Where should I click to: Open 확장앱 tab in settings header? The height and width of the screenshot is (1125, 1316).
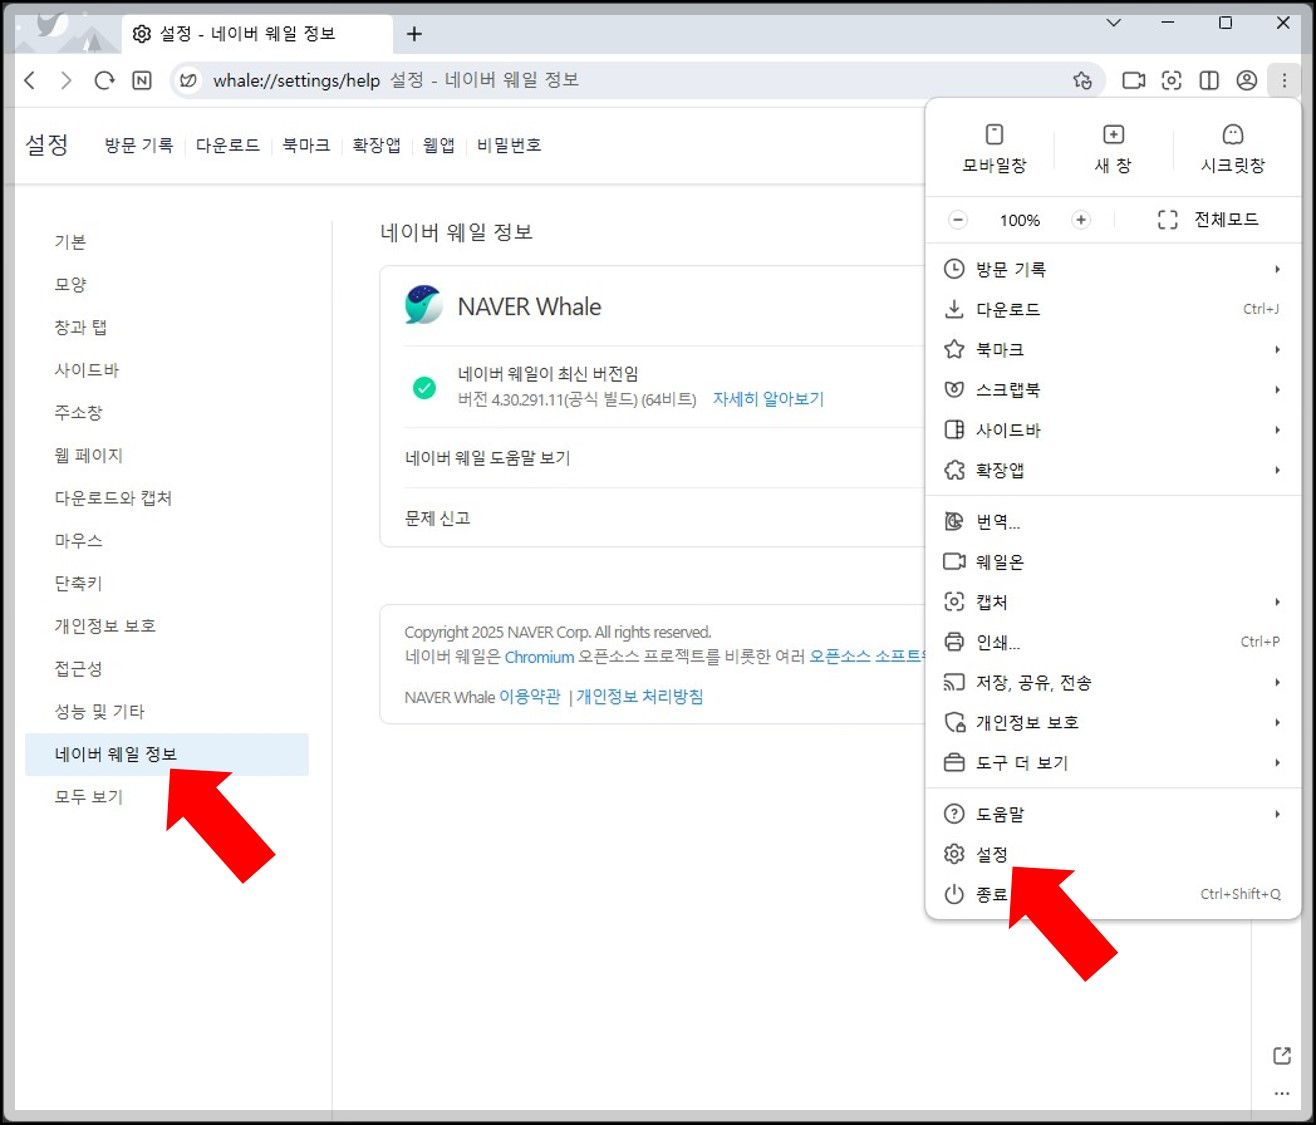pos(376,145)
